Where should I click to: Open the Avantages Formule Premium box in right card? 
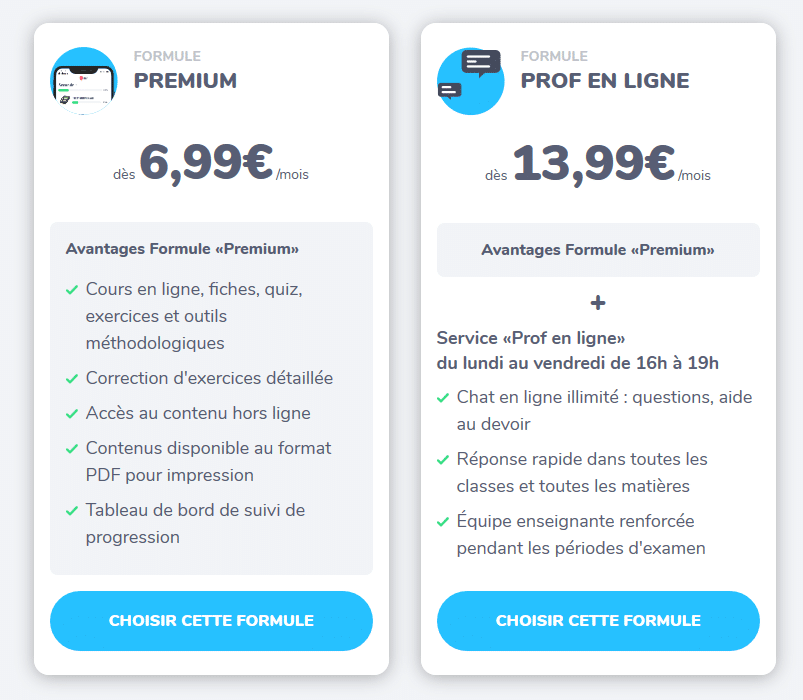pos(598,250)
